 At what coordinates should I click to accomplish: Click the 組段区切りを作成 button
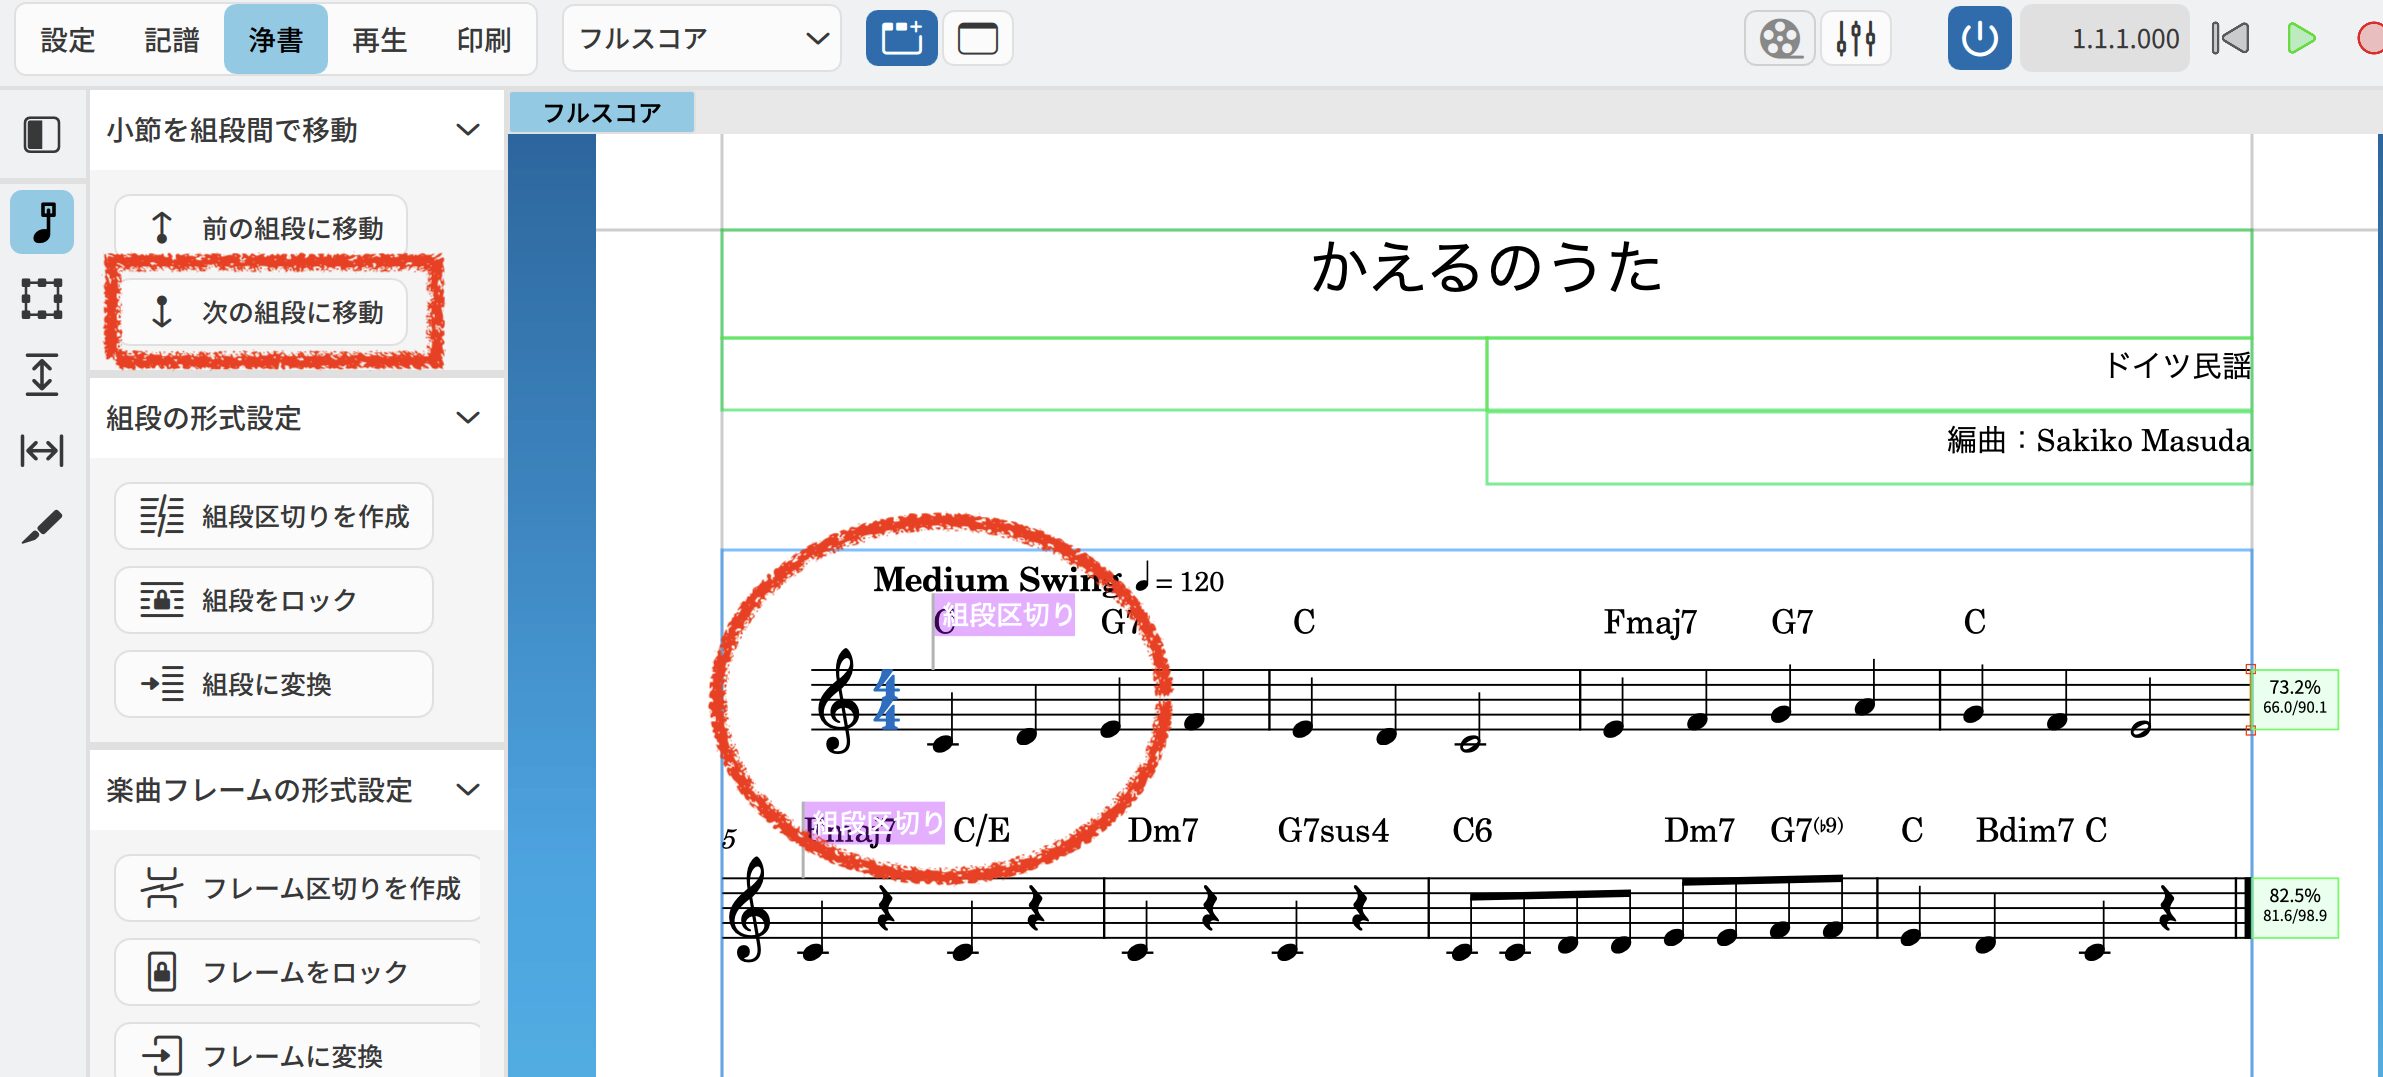pyautogui.click(x=274, y=516)
